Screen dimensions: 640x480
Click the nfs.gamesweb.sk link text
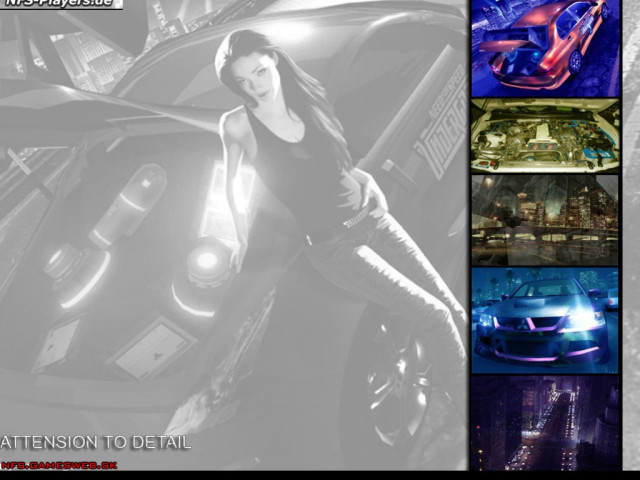tap(59, 465)
